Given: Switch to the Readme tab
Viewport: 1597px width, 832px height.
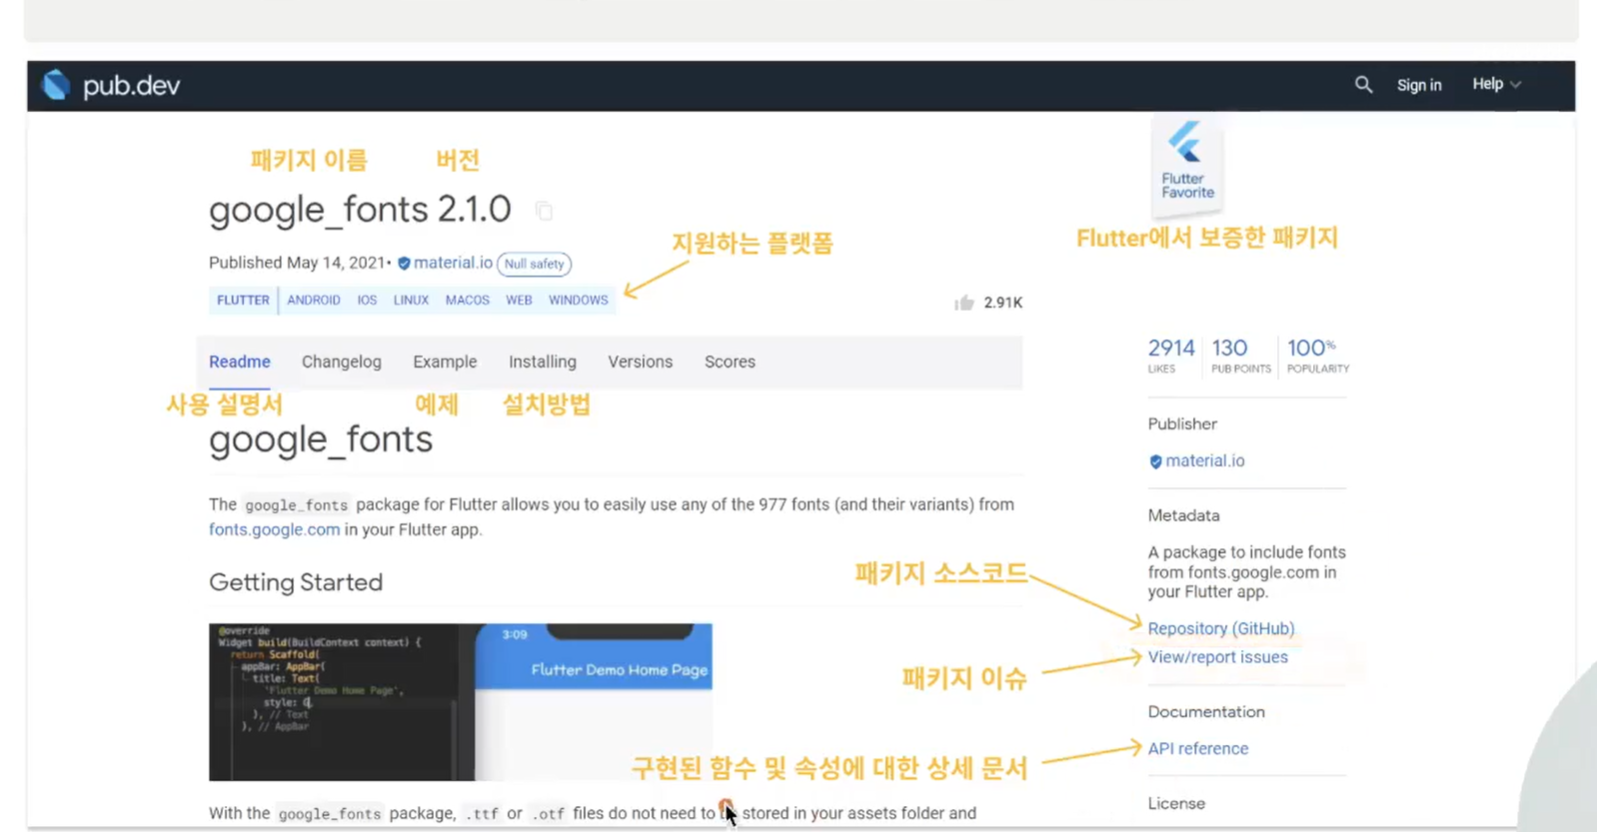Looking at the screenshot, I should [239, 362].
